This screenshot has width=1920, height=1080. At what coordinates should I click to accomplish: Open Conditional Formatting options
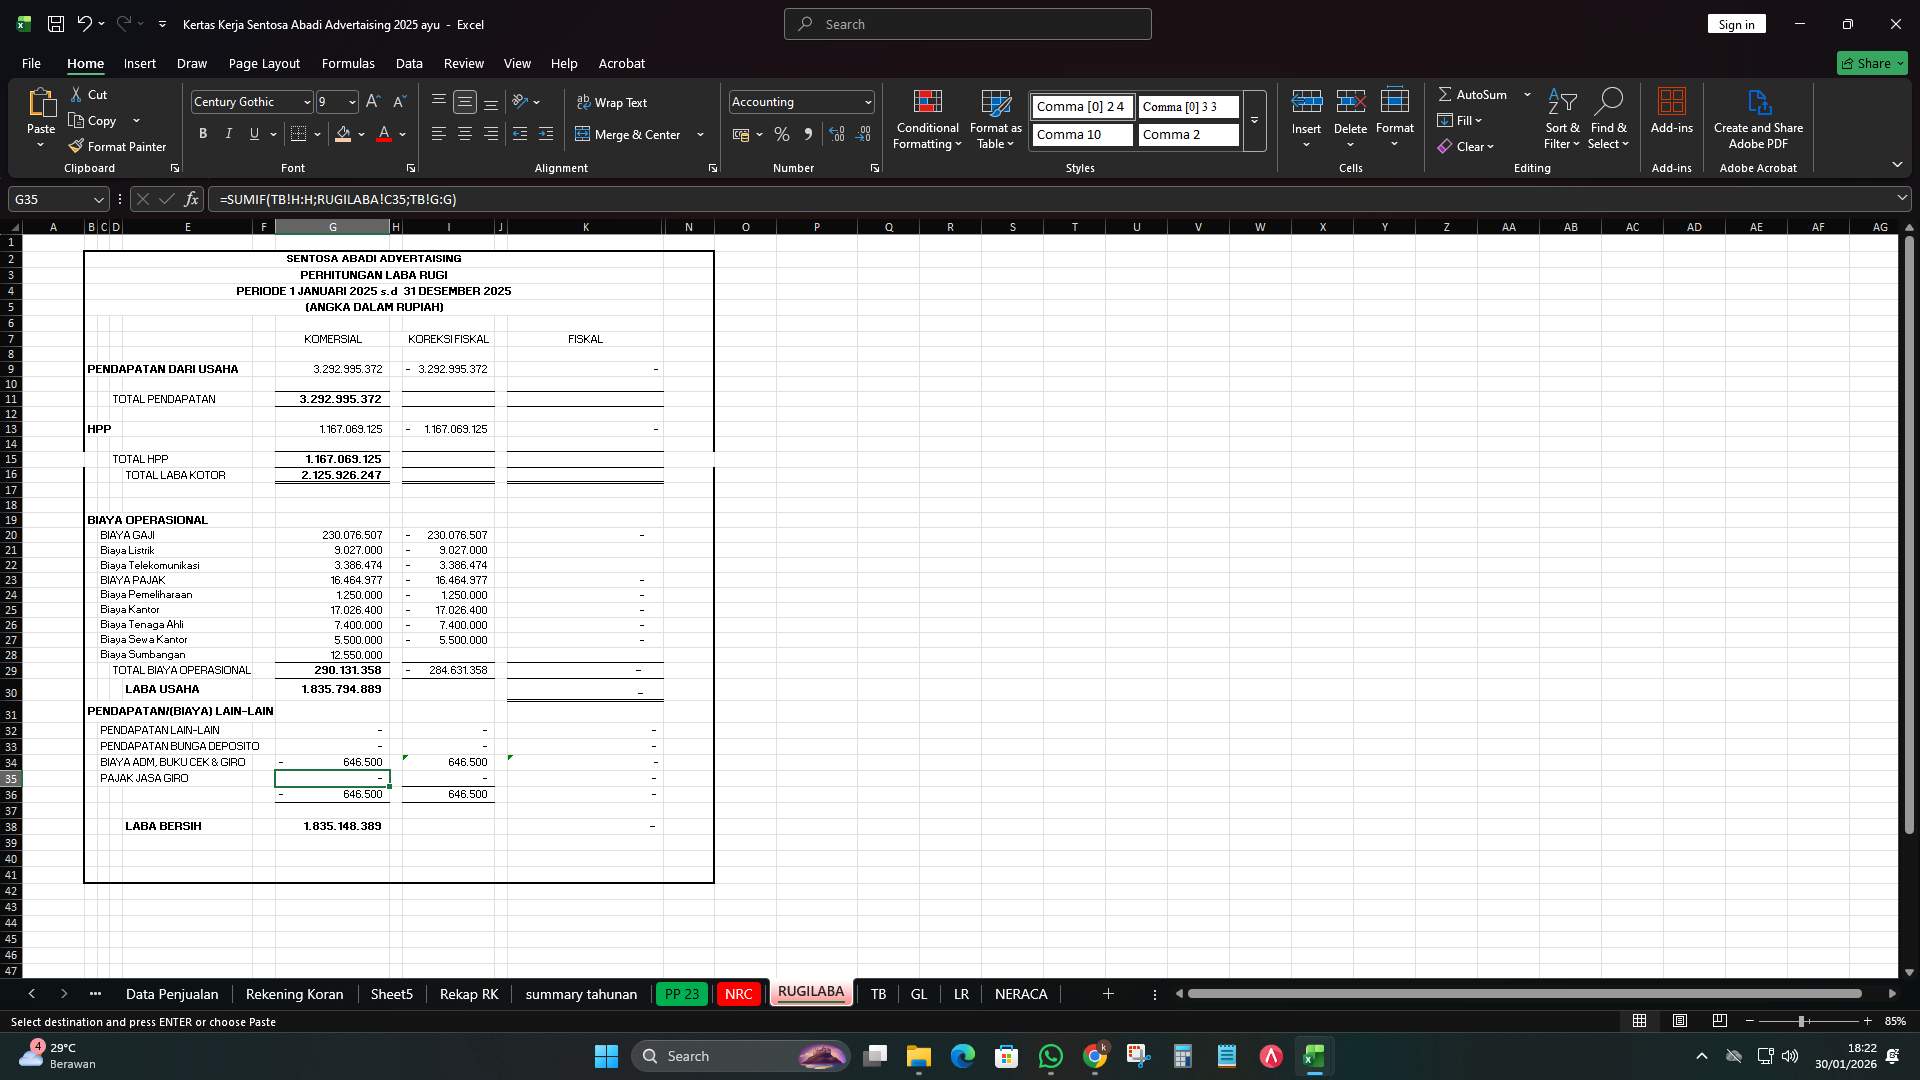(927, 120)
